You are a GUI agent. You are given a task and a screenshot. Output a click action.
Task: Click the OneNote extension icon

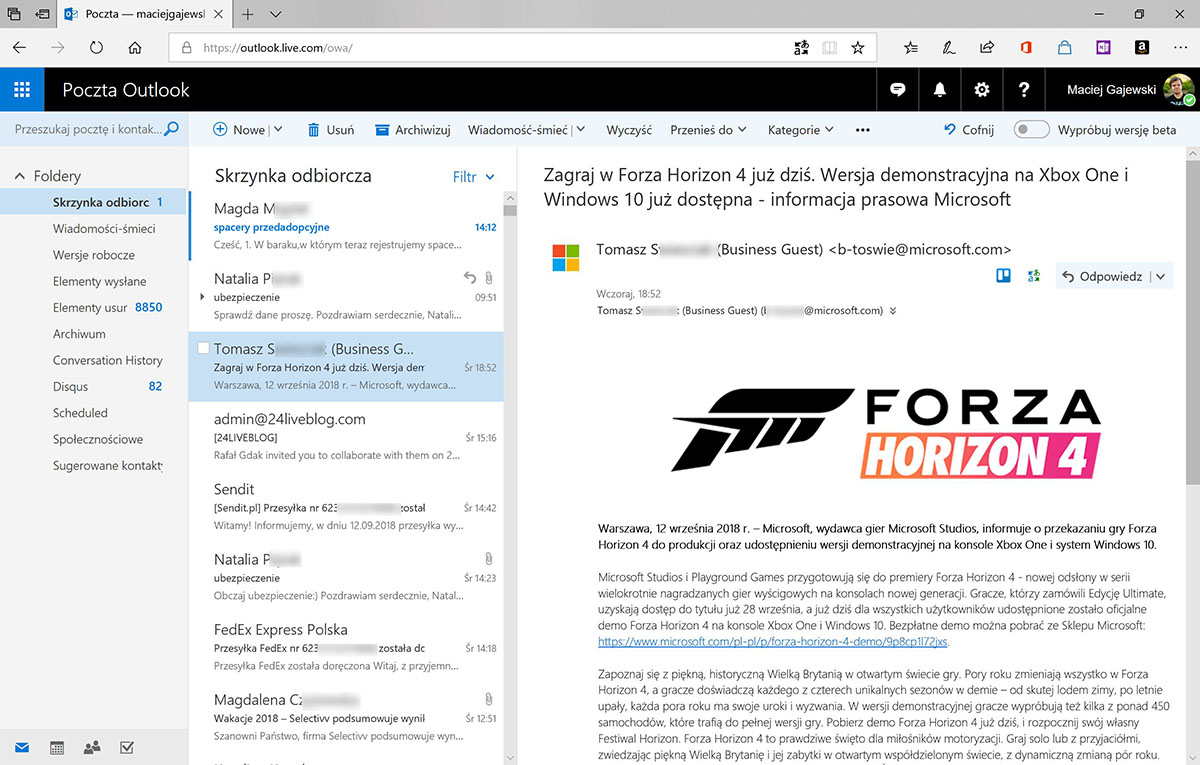(x=1103, y=47)
